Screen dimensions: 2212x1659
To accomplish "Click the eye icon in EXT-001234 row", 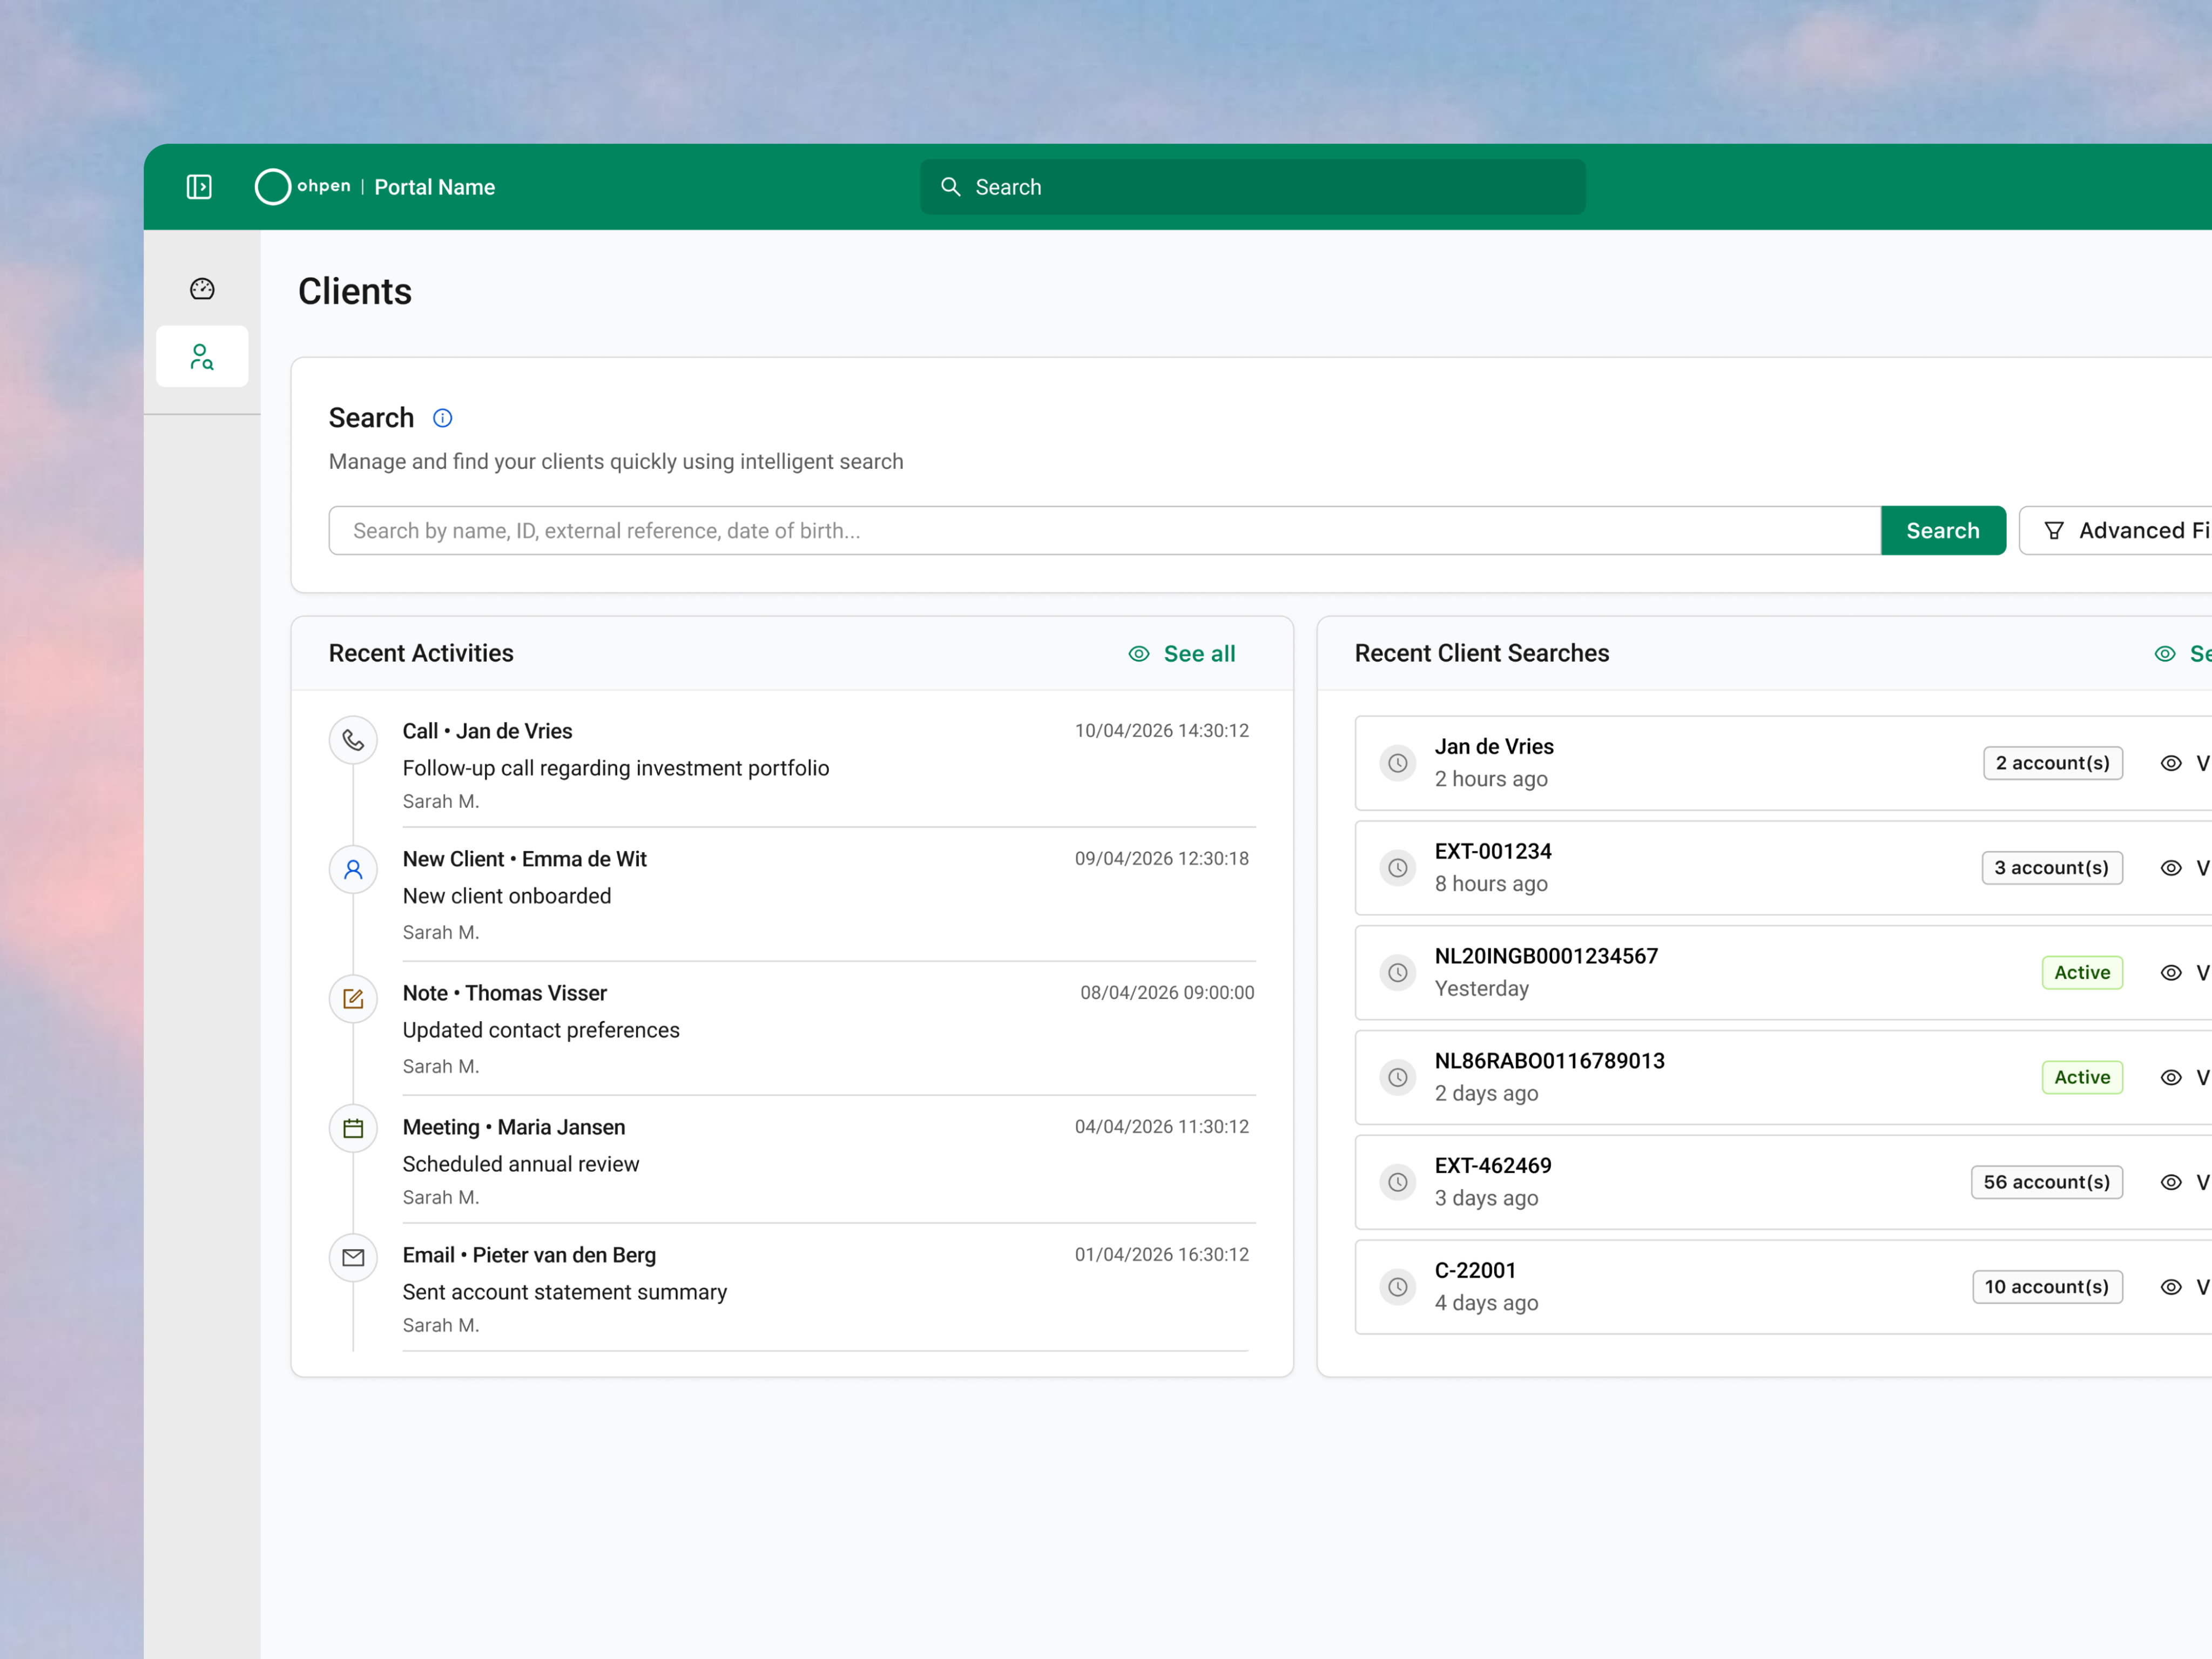I will click(2171, 868).
